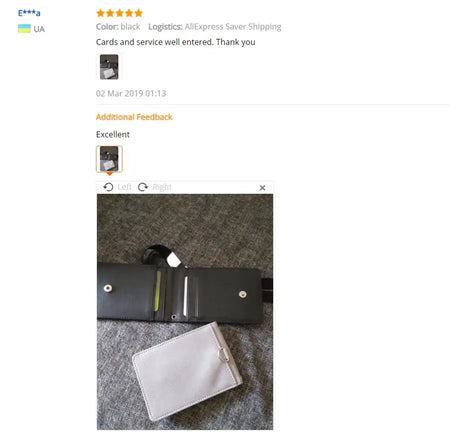Click the "Left" rotate label

(125, 187)
